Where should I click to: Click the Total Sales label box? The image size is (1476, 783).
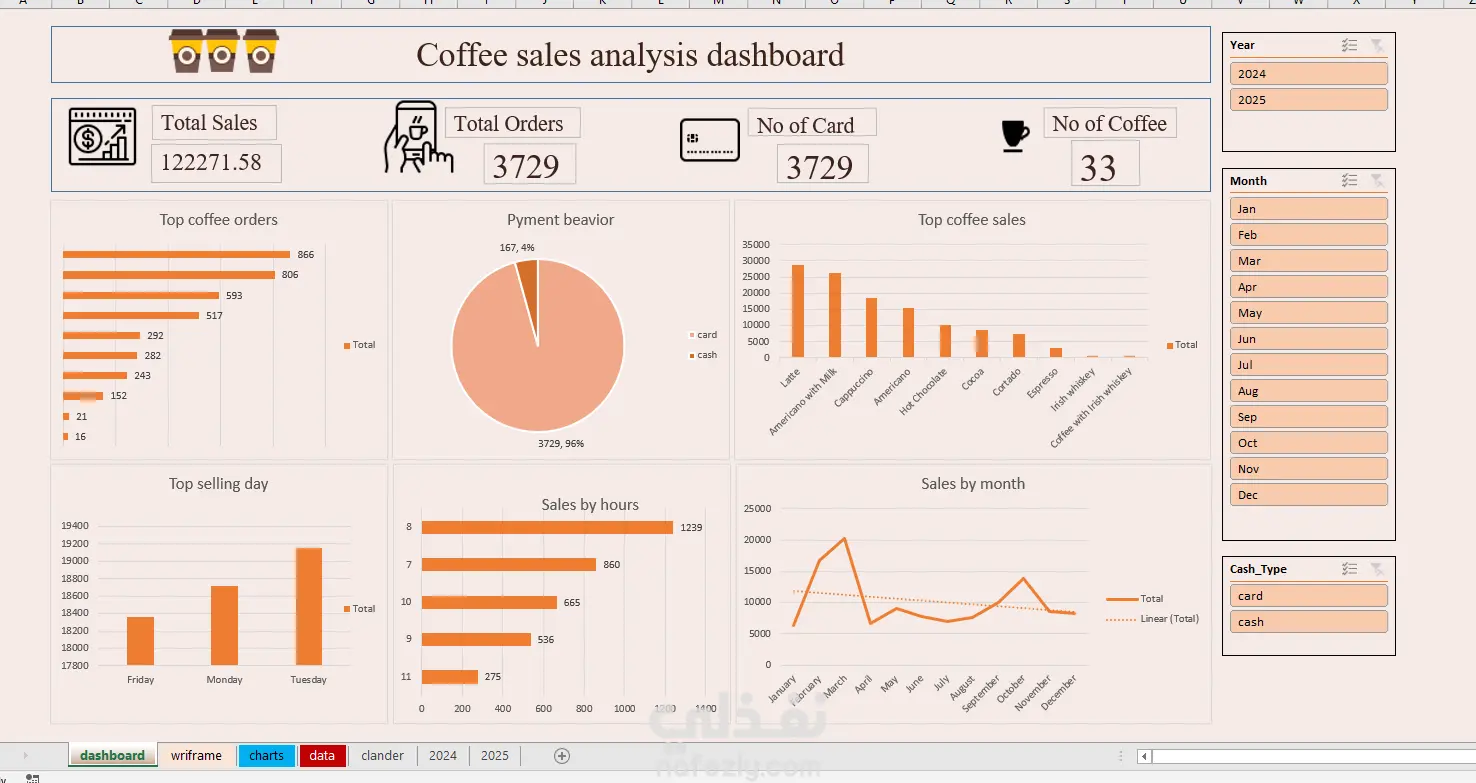click(x=214, y=123)
